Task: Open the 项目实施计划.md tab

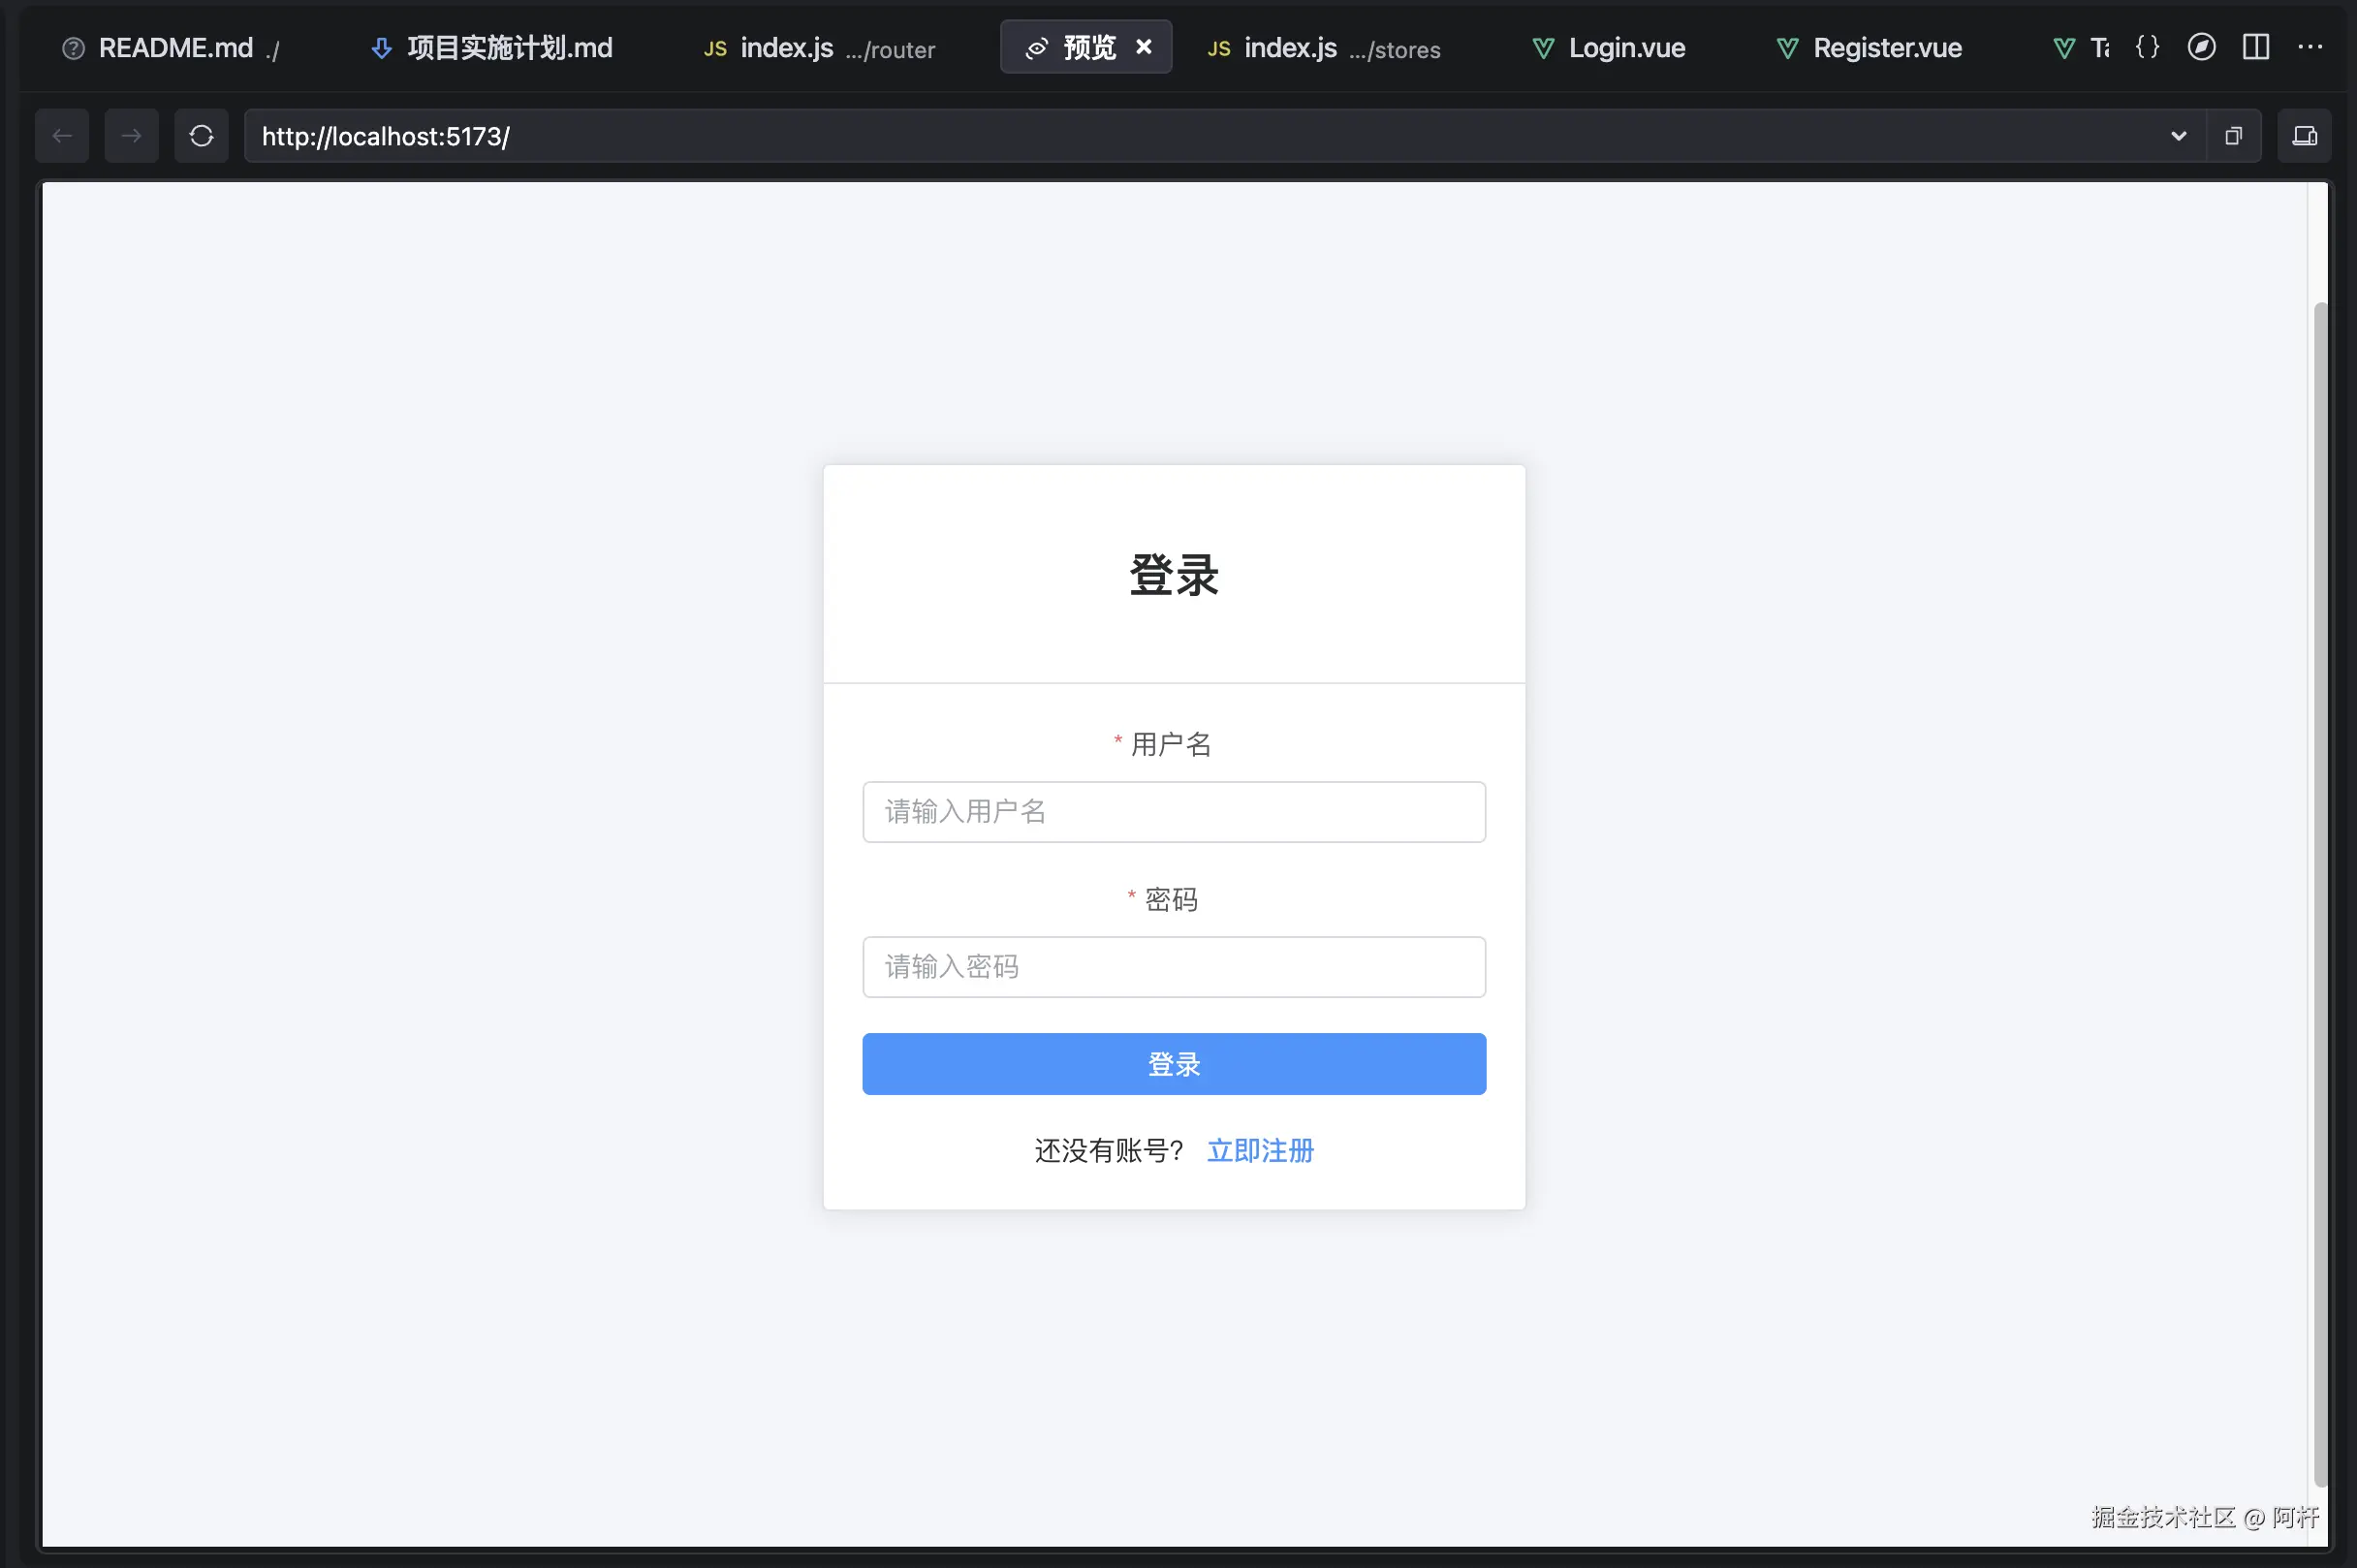Action: pyautogui.click(x=508, y=48)
